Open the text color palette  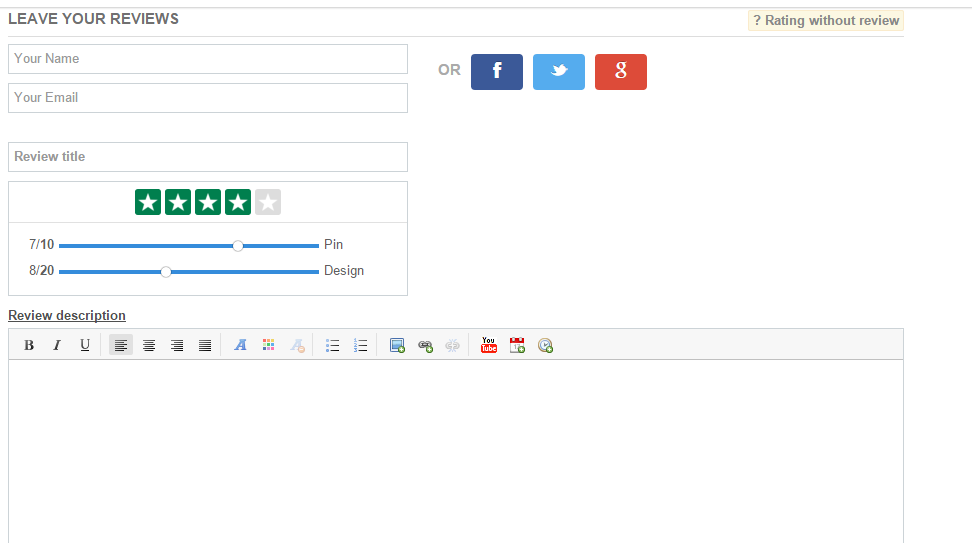pyautogui.click(x=268, y=345)
